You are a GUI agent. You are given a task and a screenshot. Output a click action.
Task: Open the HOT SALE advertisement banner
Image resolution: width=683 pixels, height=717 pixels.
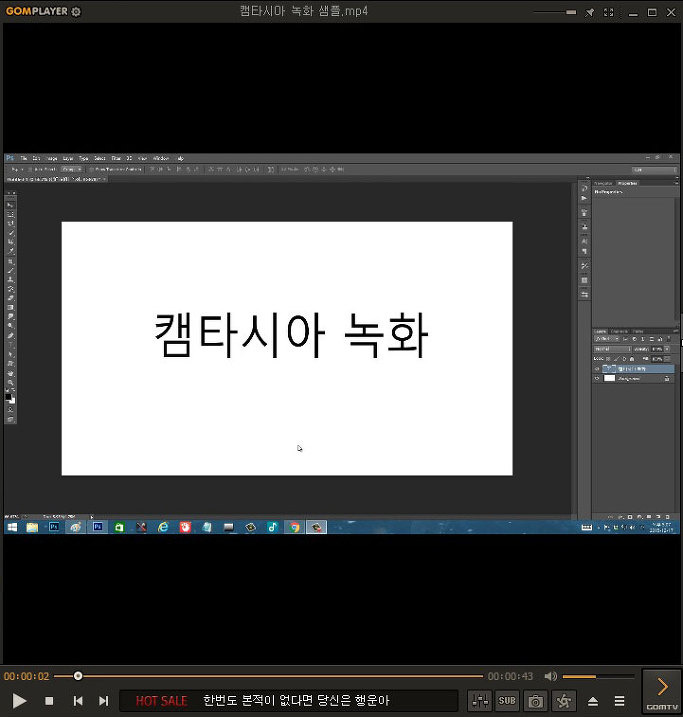pos(288,701)
